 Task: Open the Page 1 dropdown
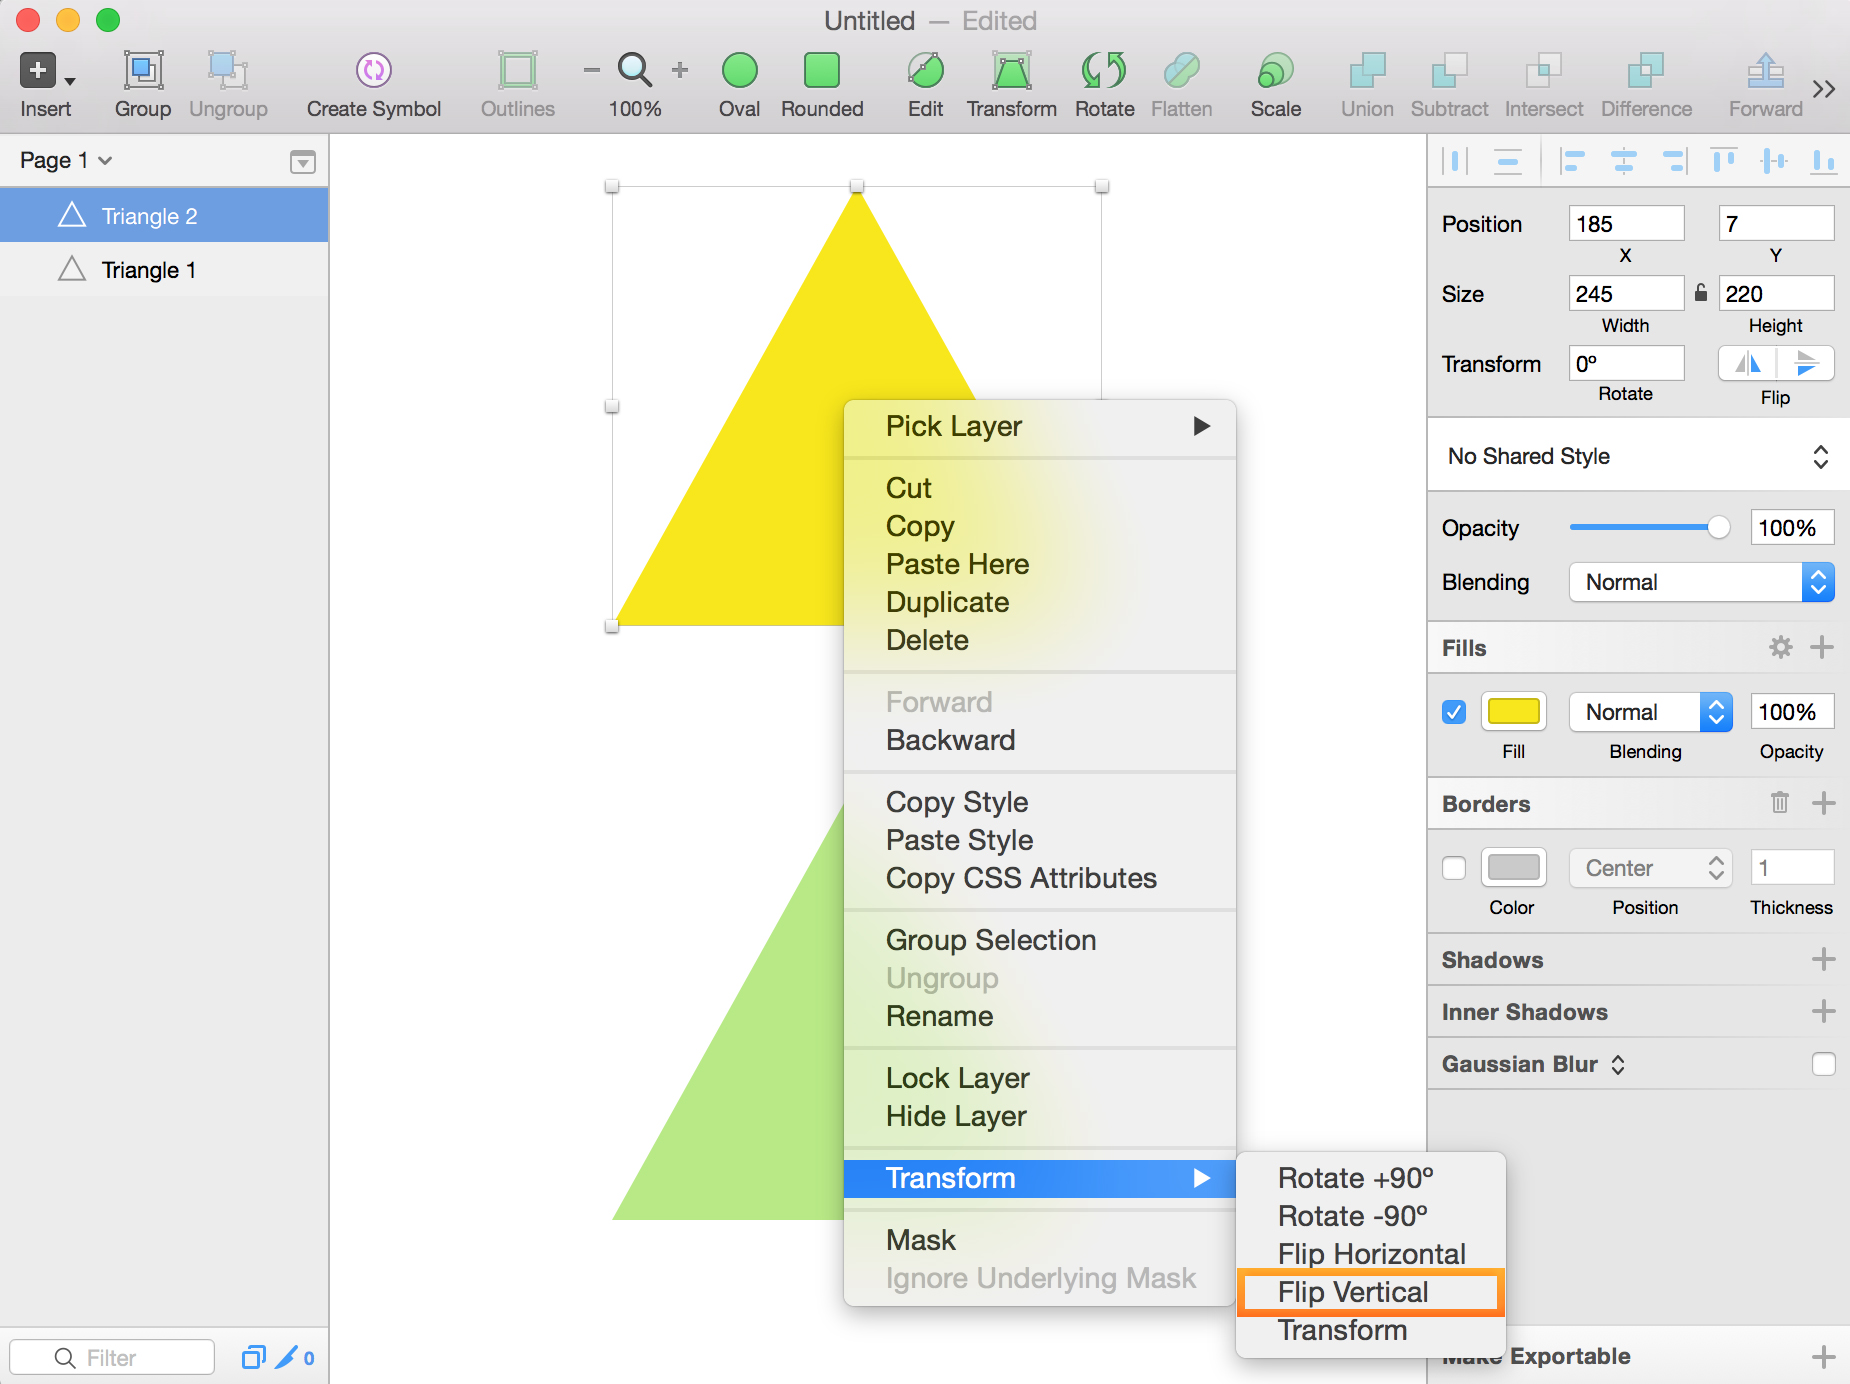pos(66,160)
